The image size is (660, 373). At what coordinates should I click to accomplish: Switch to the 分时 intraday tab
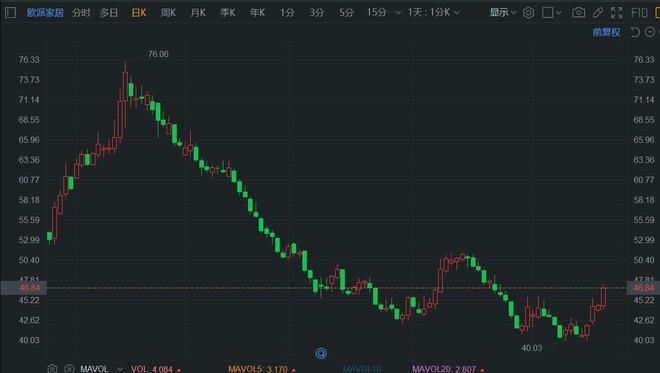tap(81, 13)
